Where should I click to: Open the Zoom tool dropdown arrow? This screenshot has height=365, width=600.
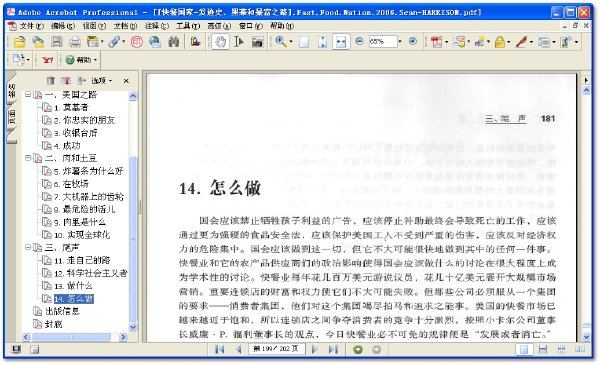291,42
